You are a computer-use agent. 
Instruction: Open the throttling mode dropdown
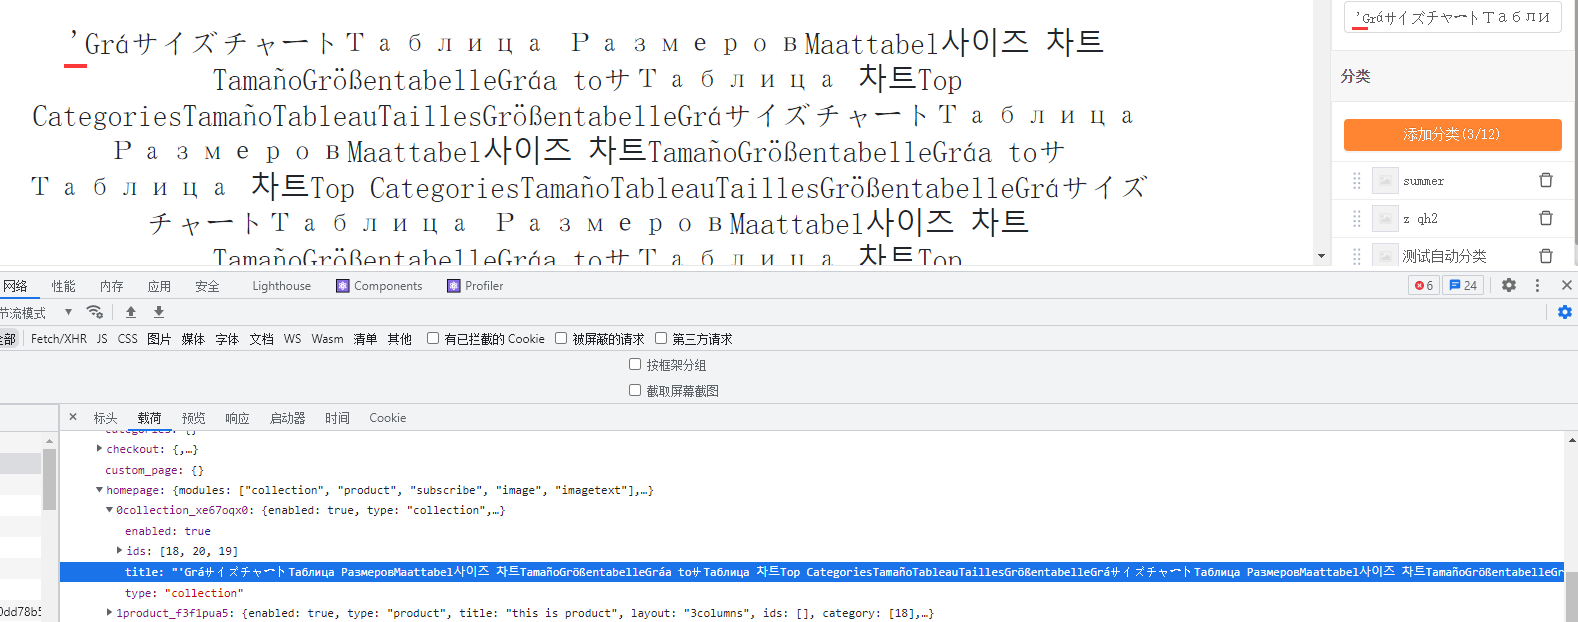(36, 313)
